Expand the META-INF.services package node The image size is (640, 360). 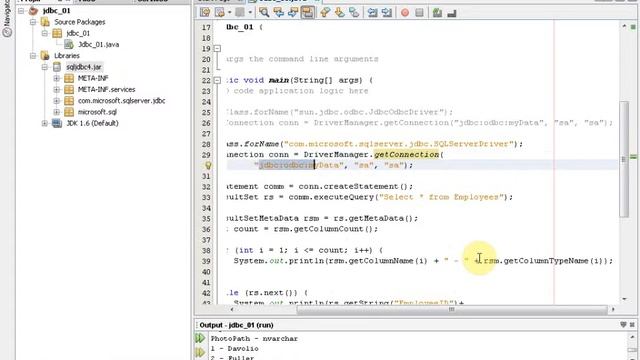[x=57, y=89]
